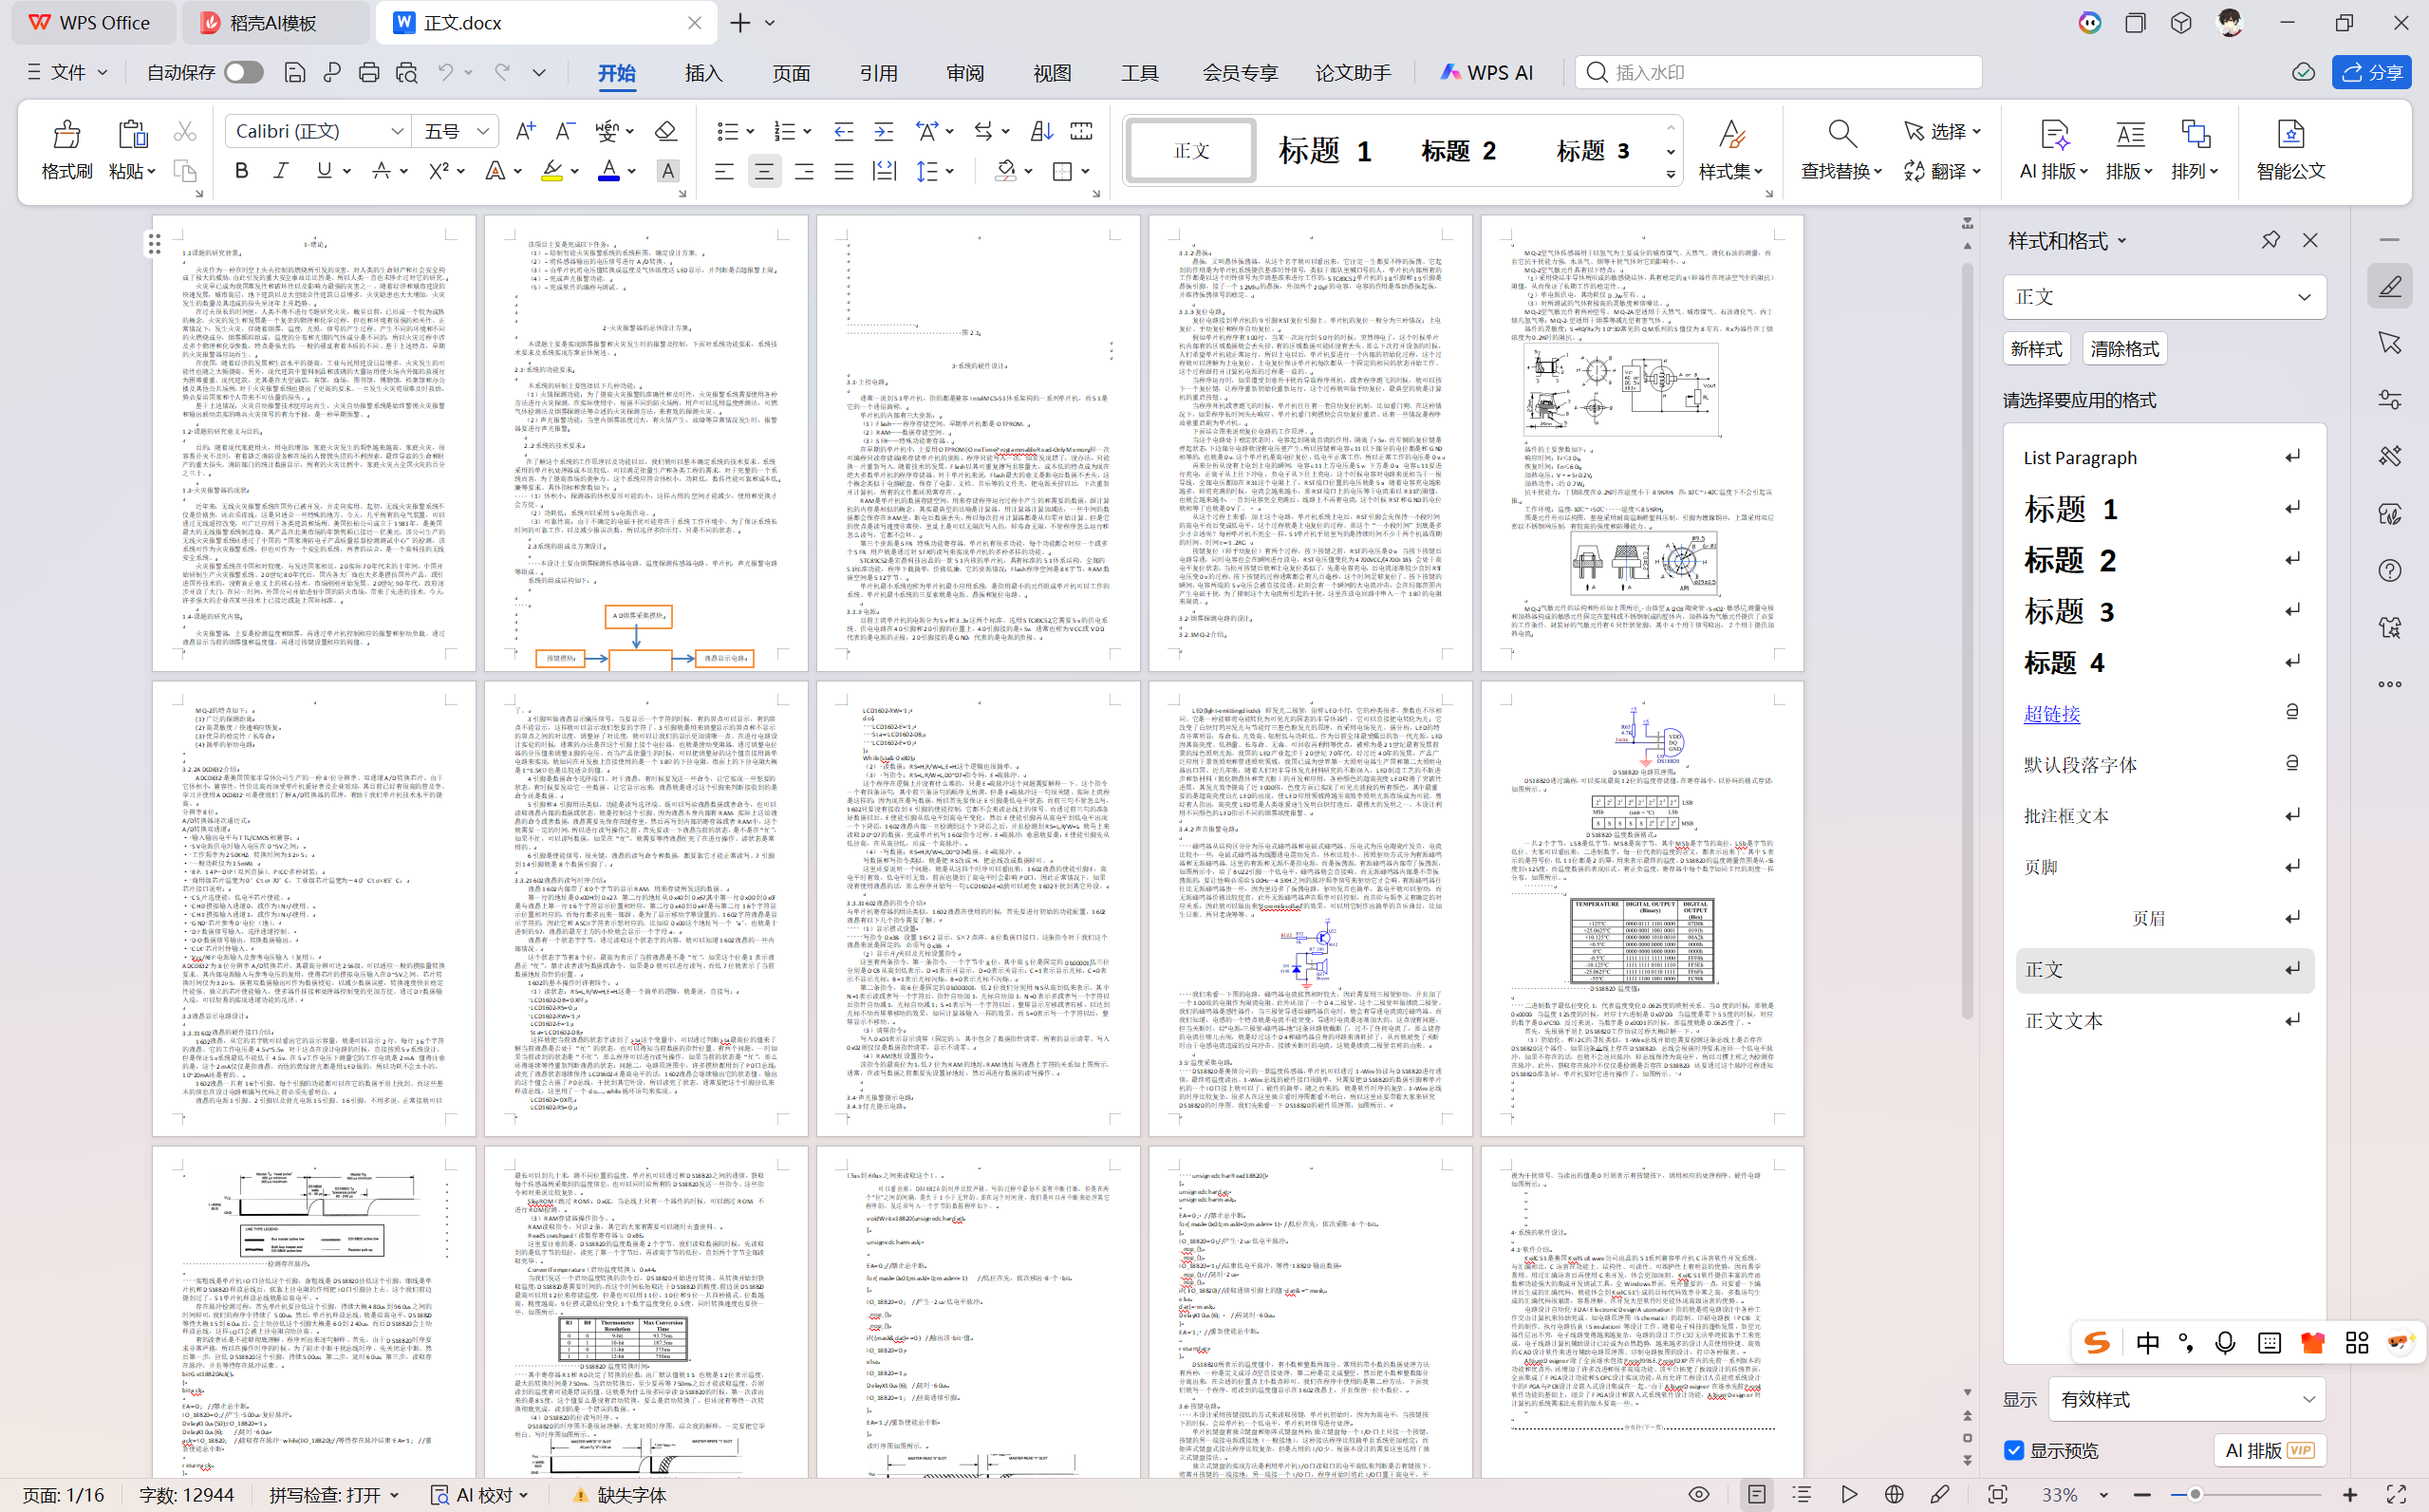Click the zoom slider in status bar
2429x1512 pixels.
[2195, 1494]
